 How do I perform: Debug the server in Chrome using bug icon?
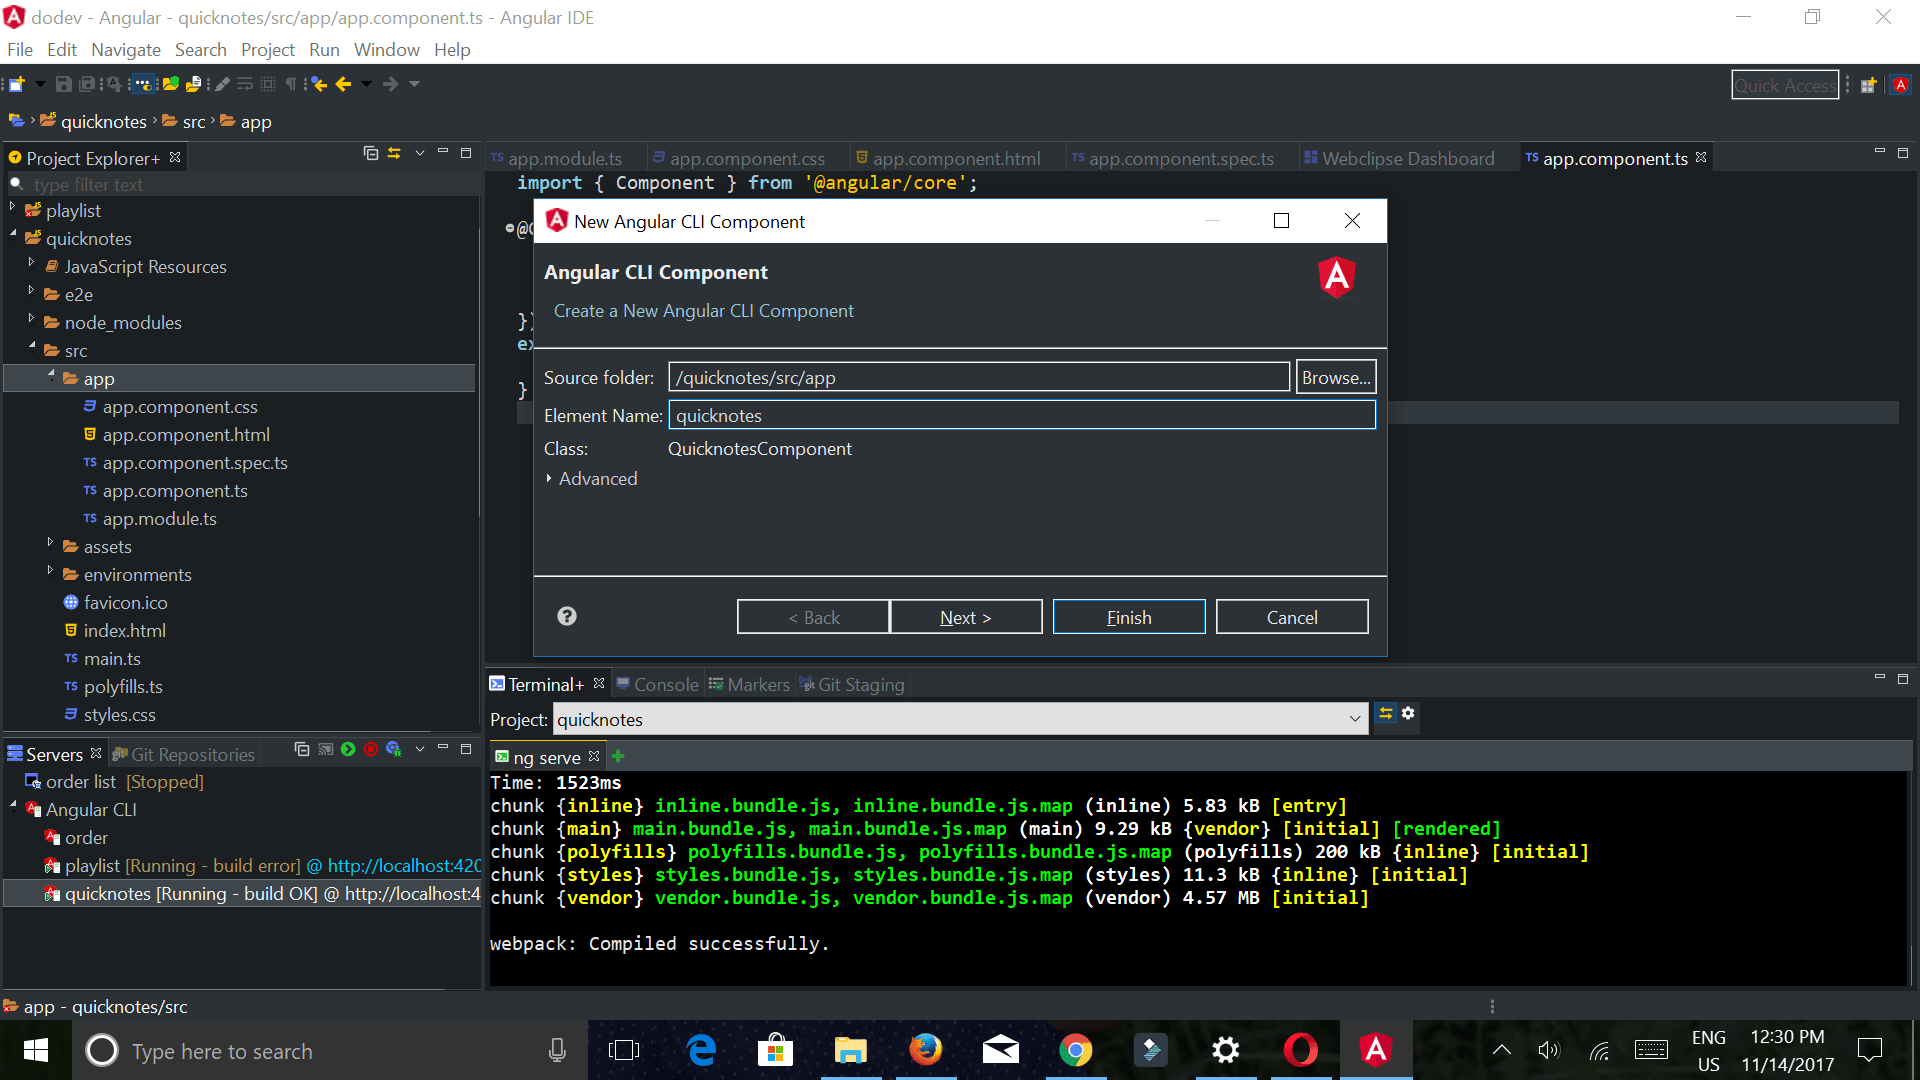394,750
